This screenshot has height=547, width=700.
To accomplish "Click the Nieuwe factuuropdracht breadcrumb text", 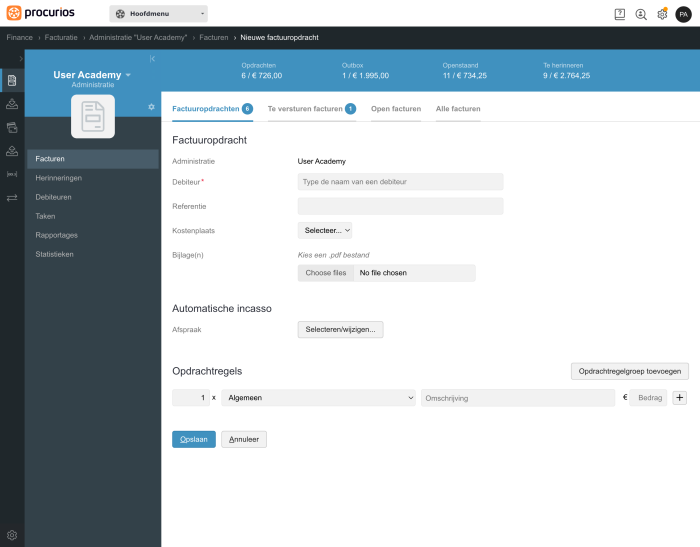I will point(279,38).
